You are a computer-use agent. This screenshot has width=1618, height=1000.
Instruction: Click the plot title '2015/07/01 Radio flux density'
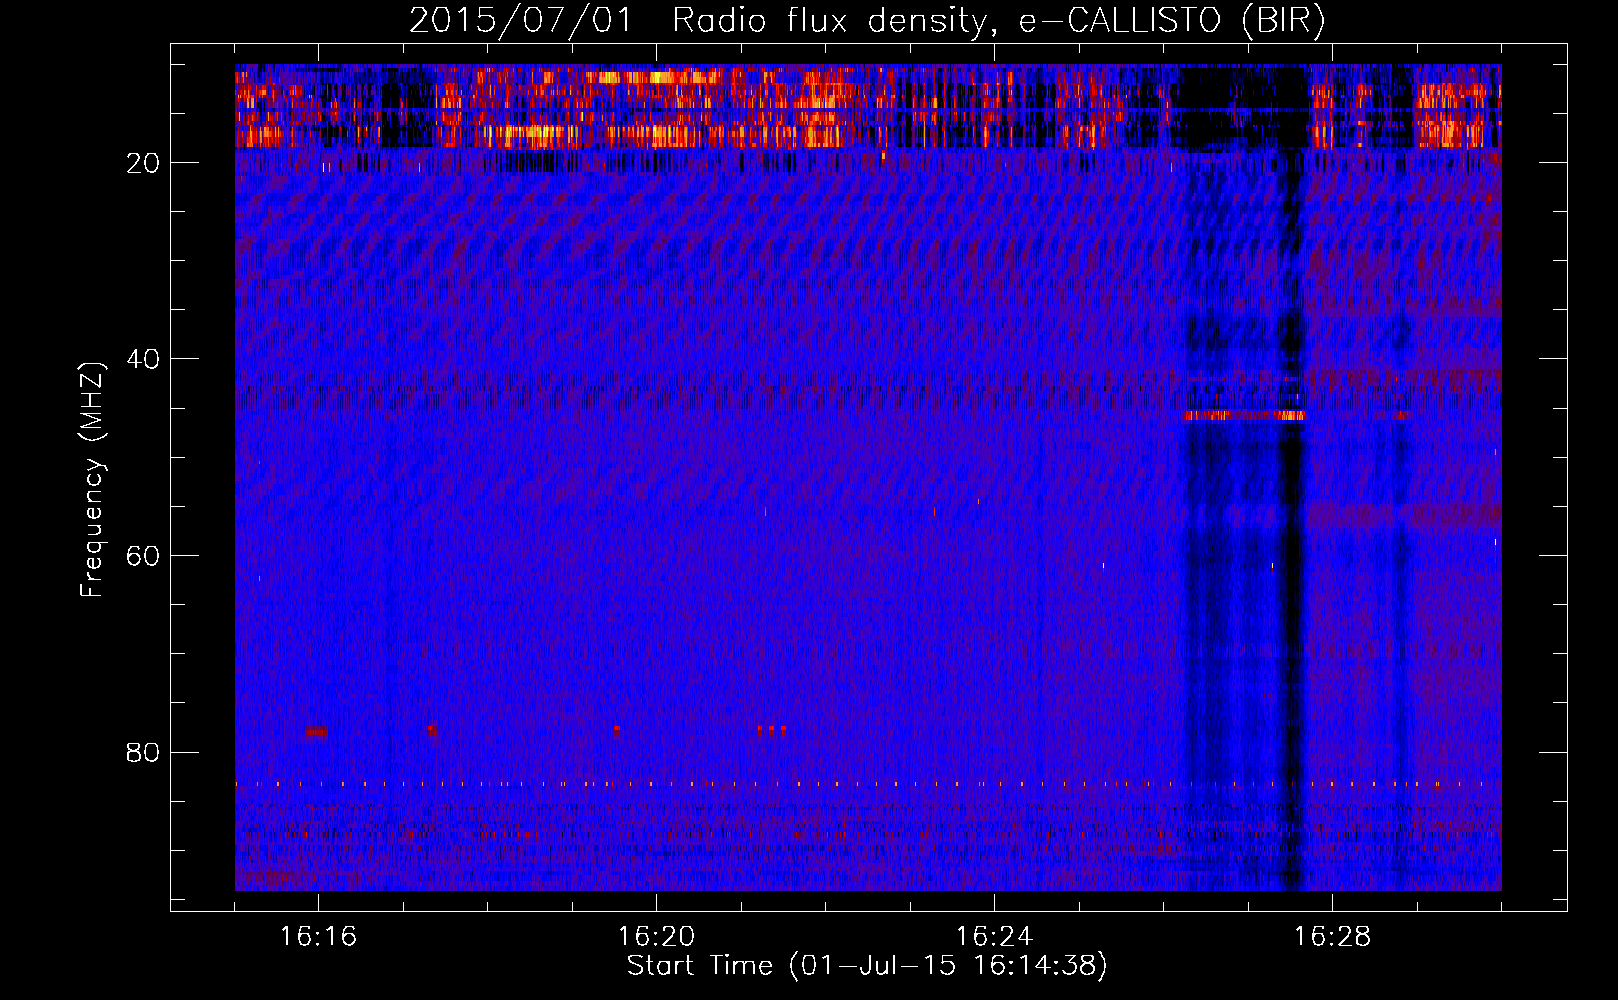[x=867, y=20]
